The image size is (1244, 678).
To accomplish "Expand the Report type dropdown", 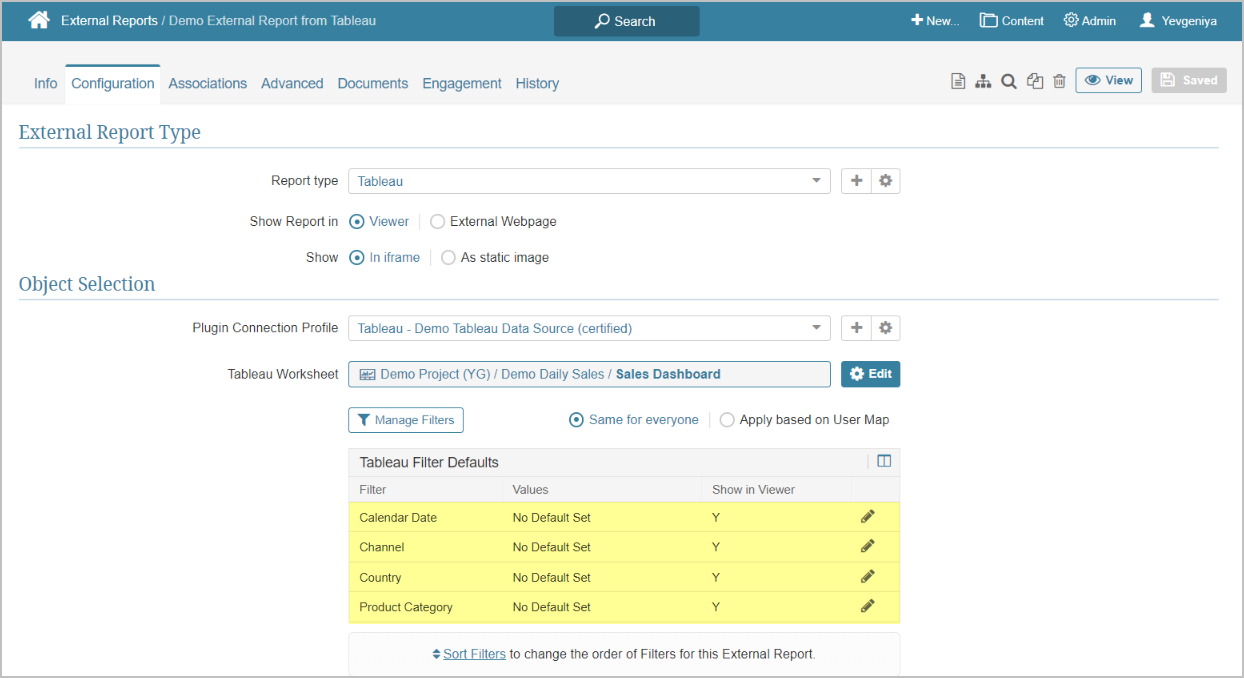I will click(x=816, y=181).
